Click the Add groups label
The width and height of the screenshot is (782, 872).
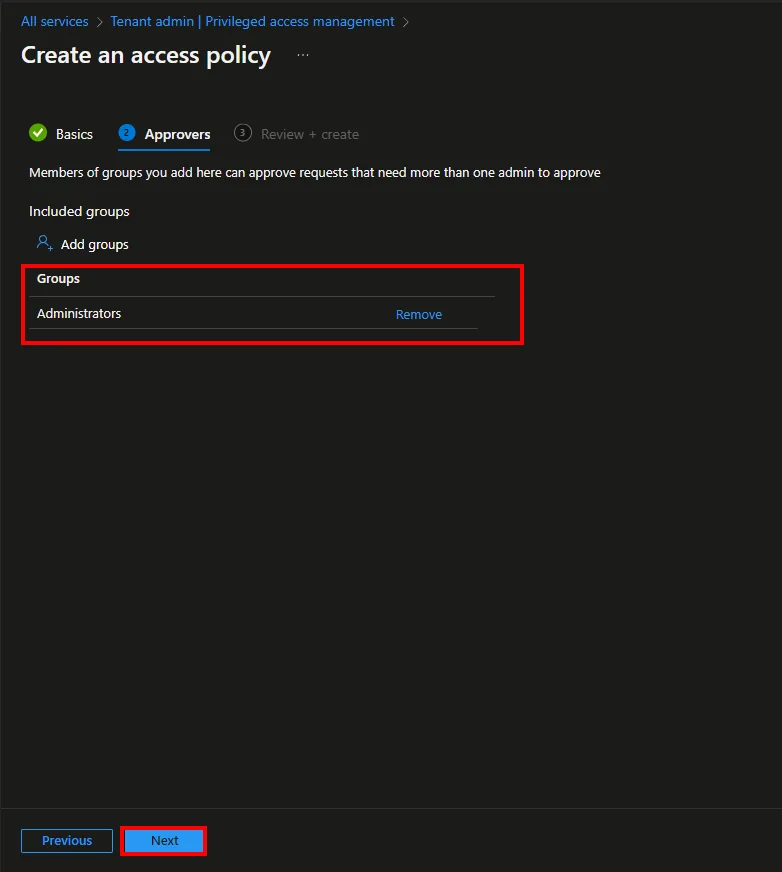tap(95, 245)
